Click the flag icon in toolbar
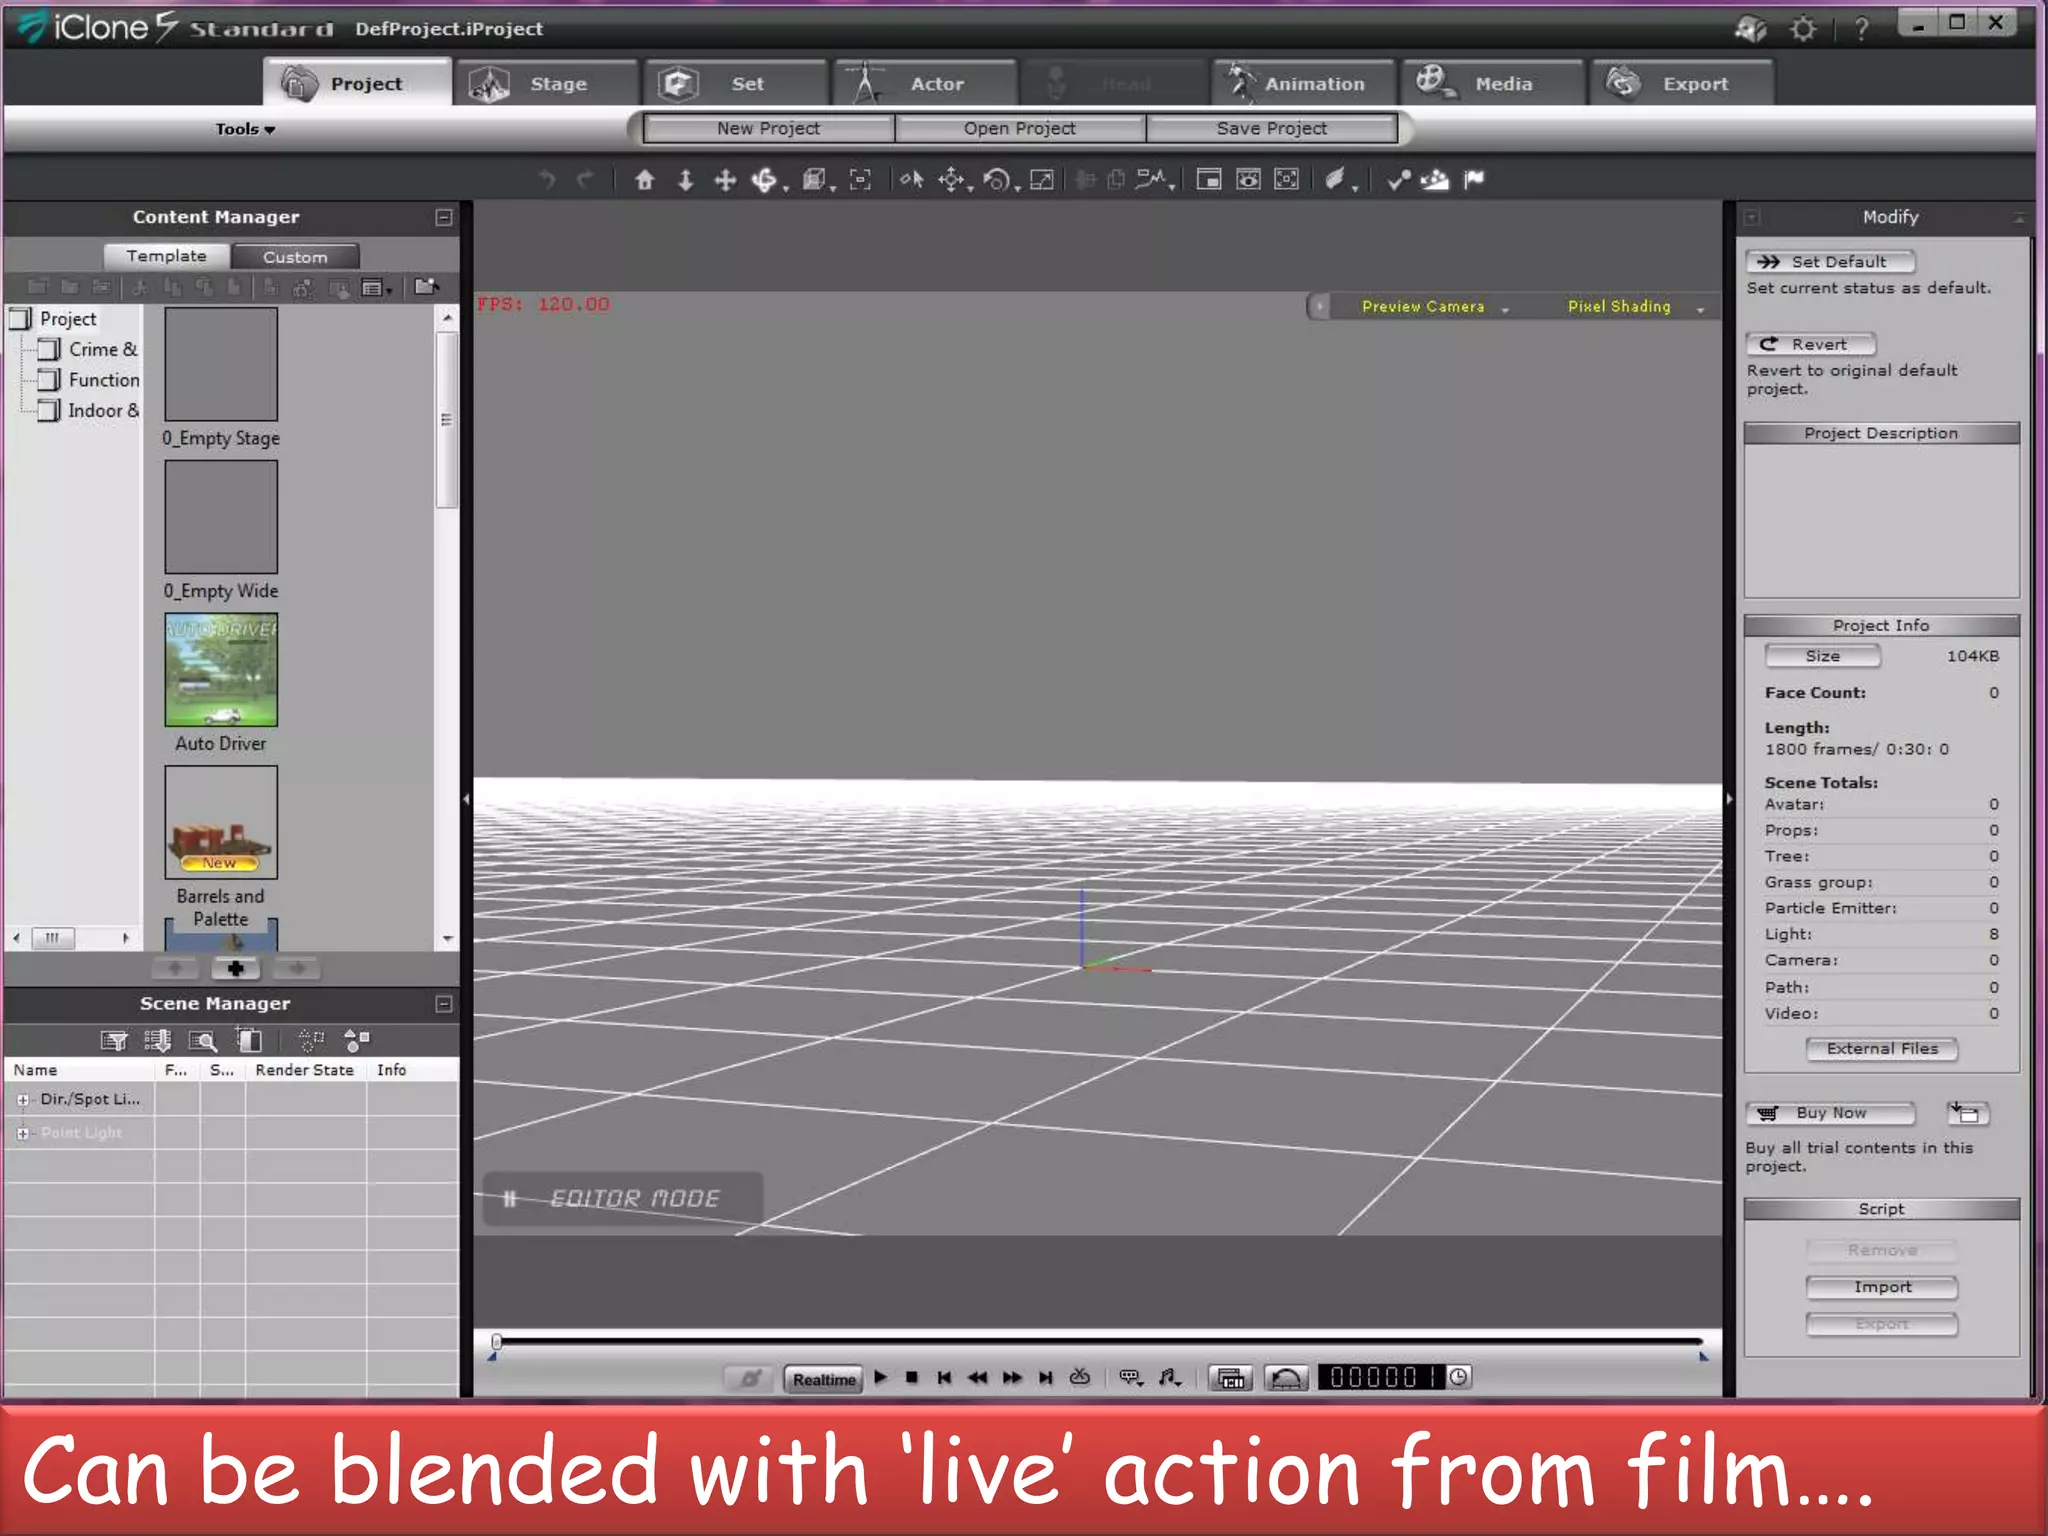 (x=1474, y=180)
